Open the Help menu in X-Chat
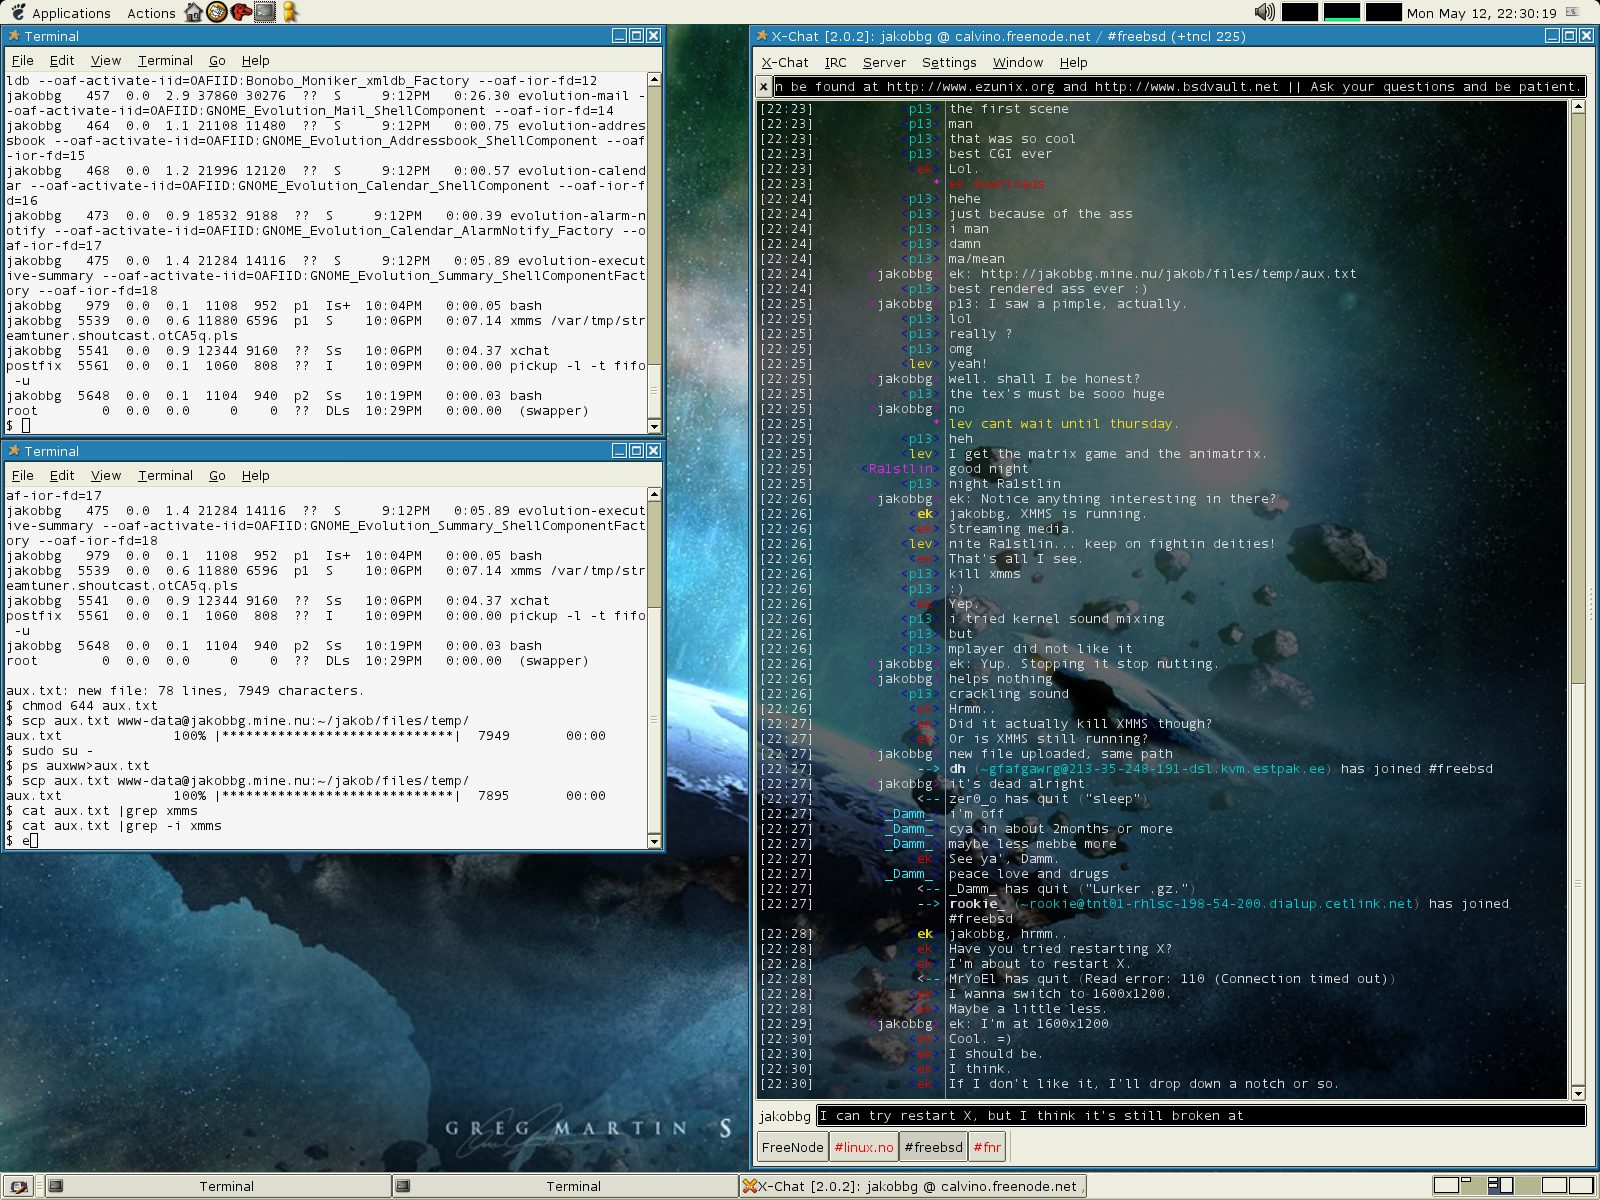Viewport: 1600px width, 1200px height. pos(1074,63)
